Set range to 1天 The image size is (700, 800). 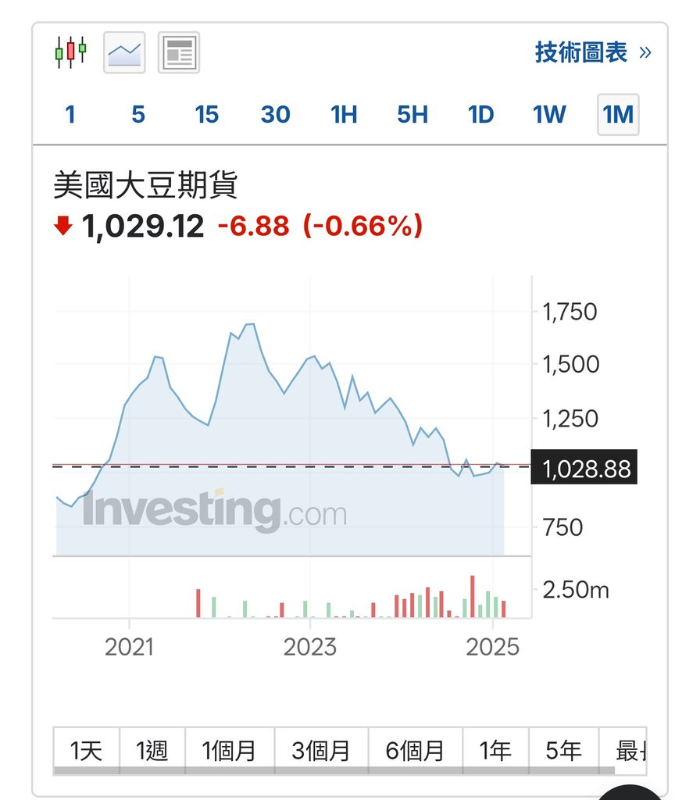[86, 750]
